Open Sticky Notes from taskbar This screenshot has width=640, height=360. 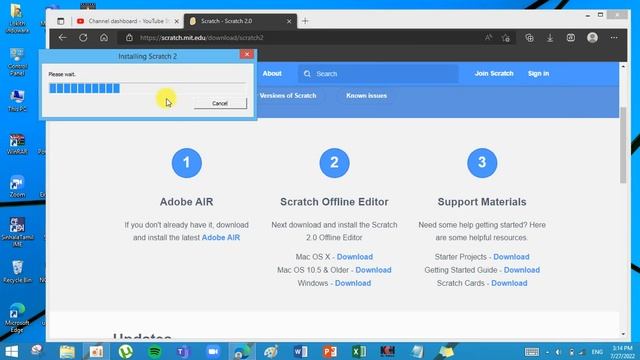[446, 351]
